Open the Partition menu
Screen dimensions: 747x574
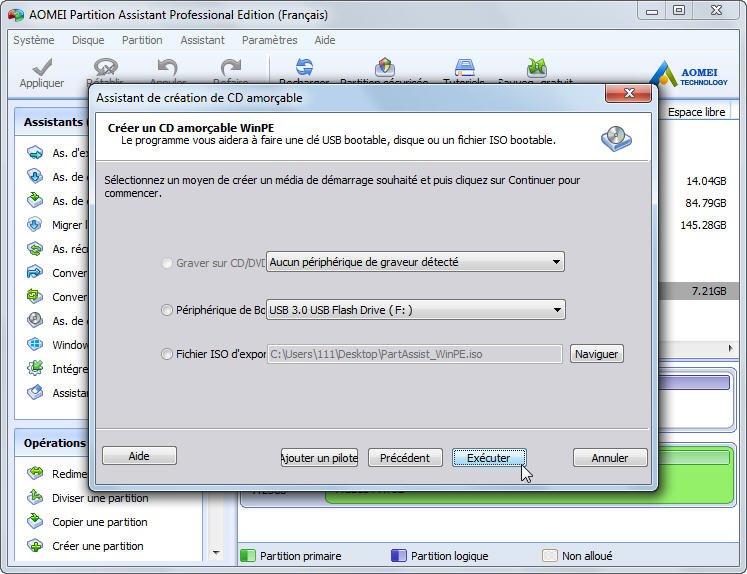click(x=142, y=40)
